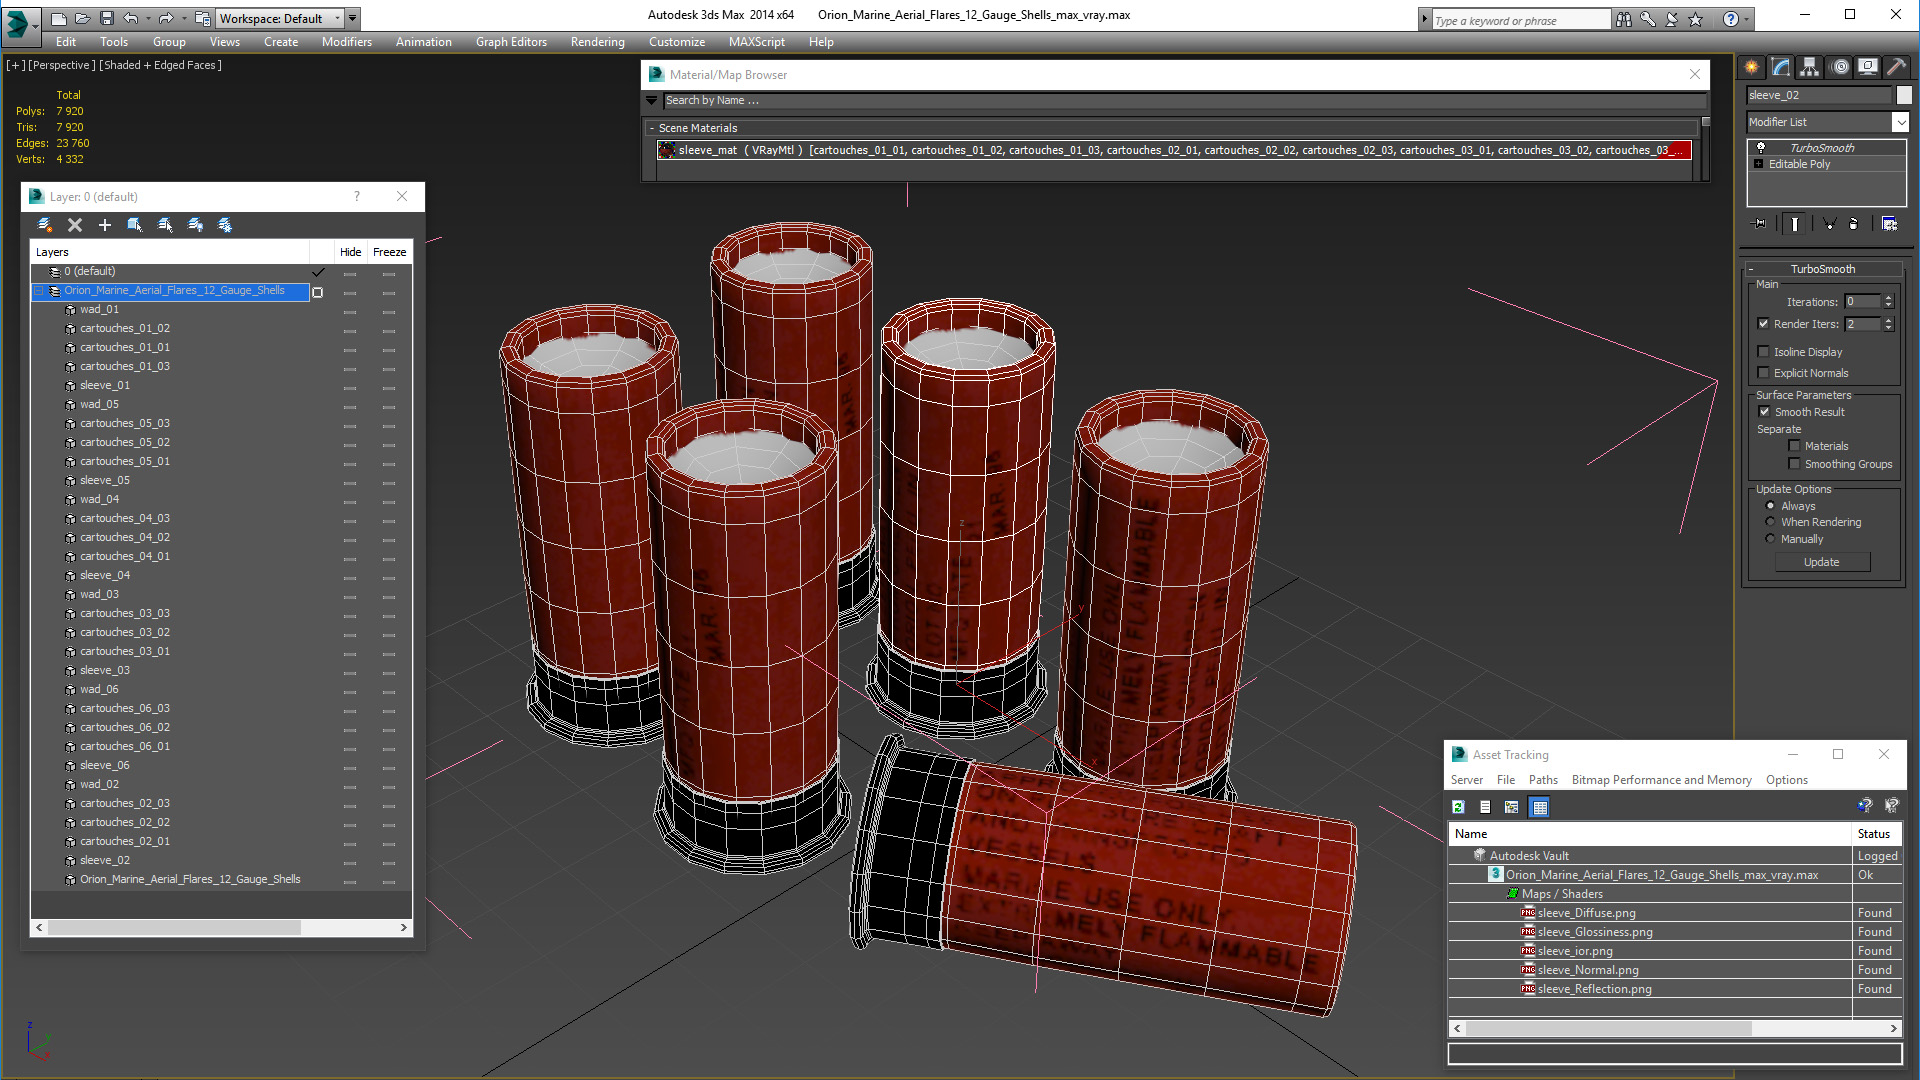The width and height of the screenshot is (1920, 1080).
Task: Collapse the TurboSmooth rollout header
Action: (1823, 269)
